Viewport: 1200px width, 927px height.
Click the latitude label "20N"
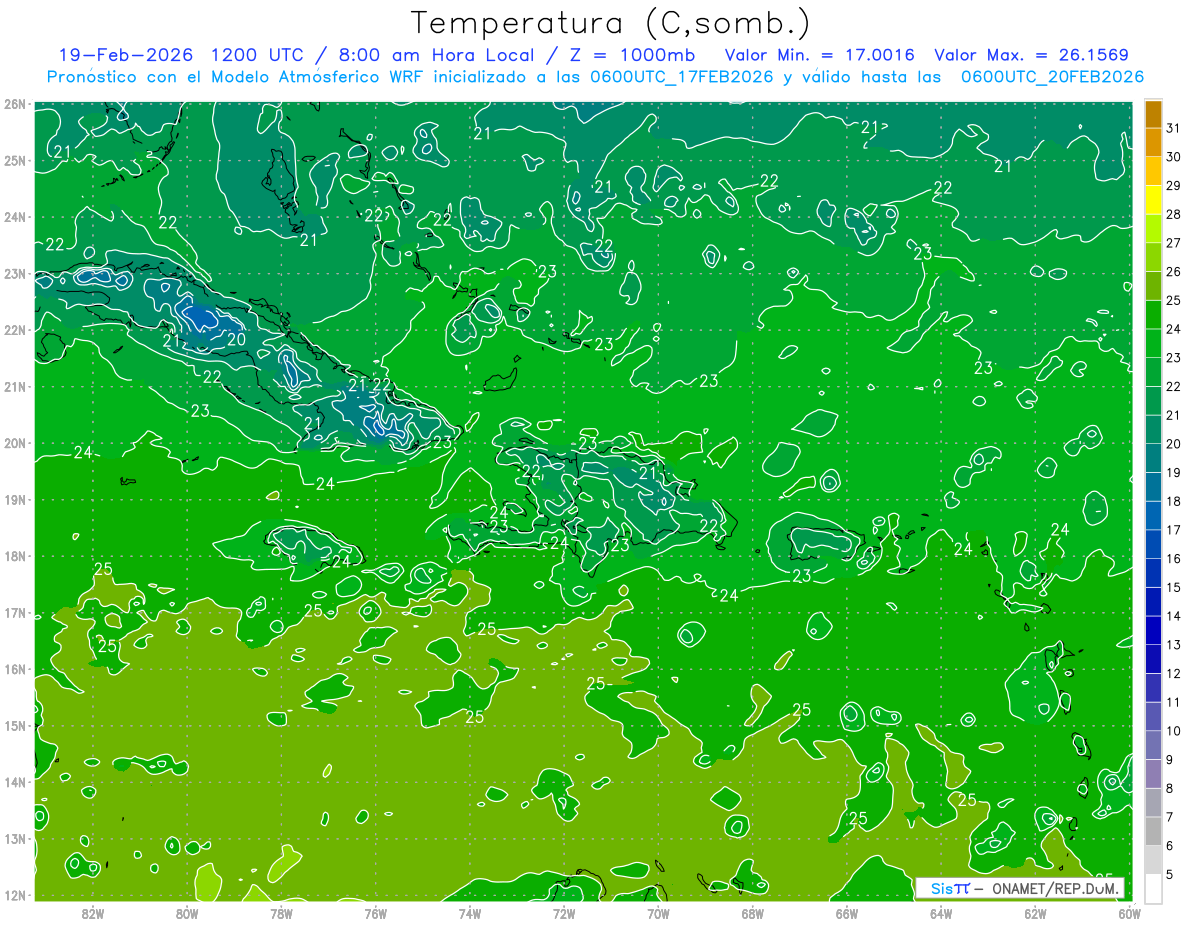[x=14, y=443]
